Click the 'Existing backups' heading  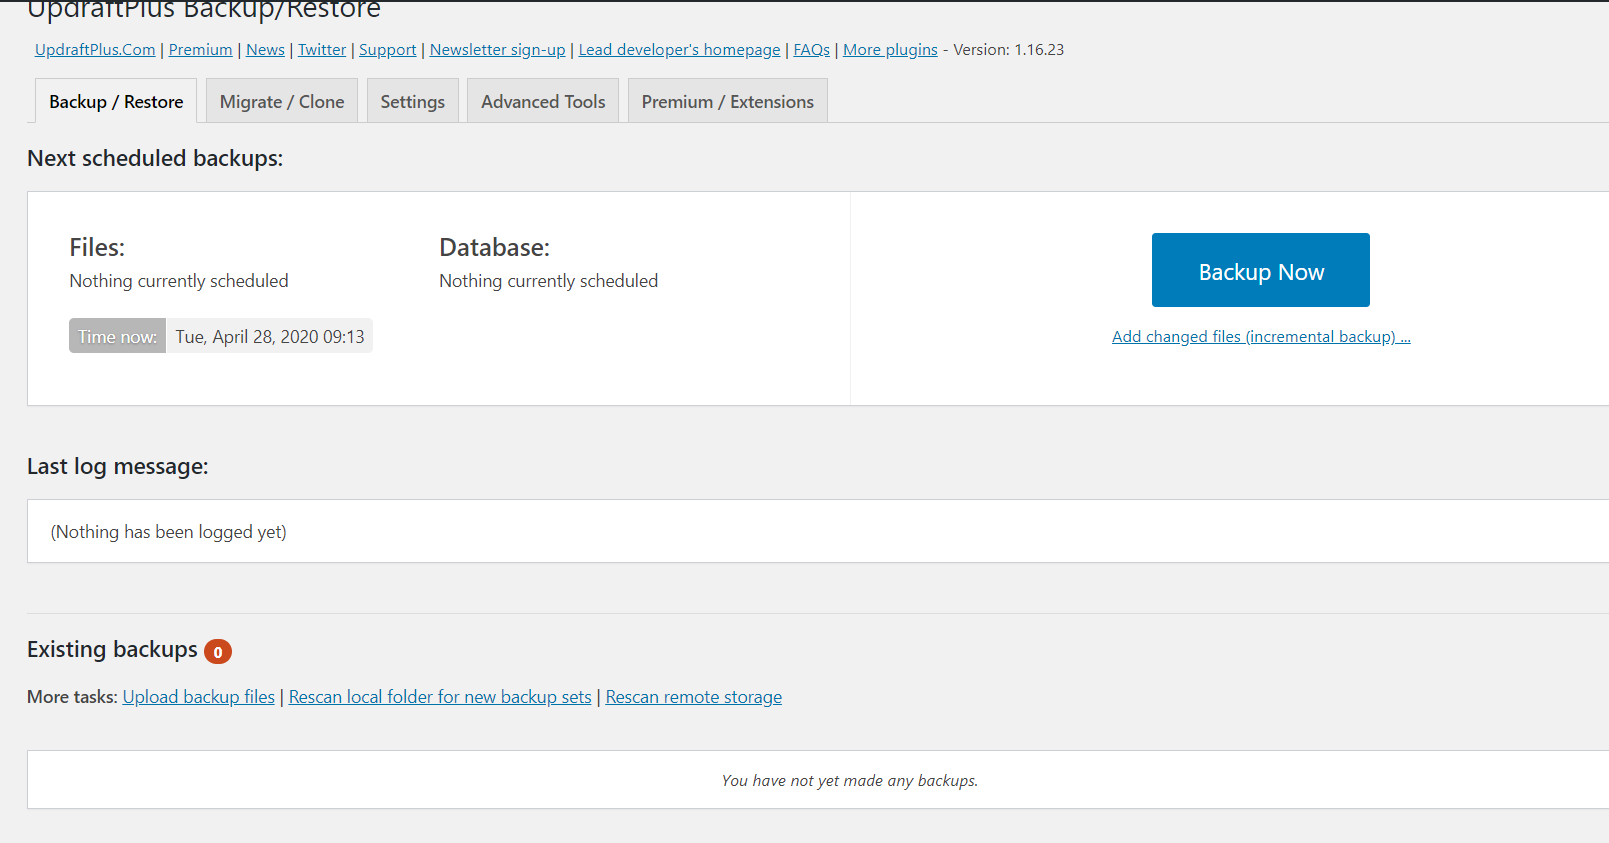click(x=112, y=650)
